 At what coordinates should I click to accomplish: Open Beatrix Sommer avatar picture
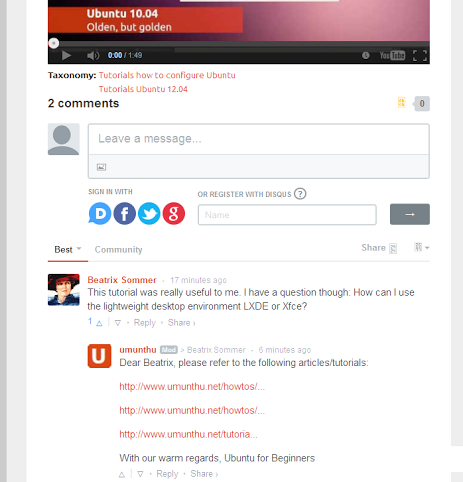pyautogui.click(x=64, y=290)
